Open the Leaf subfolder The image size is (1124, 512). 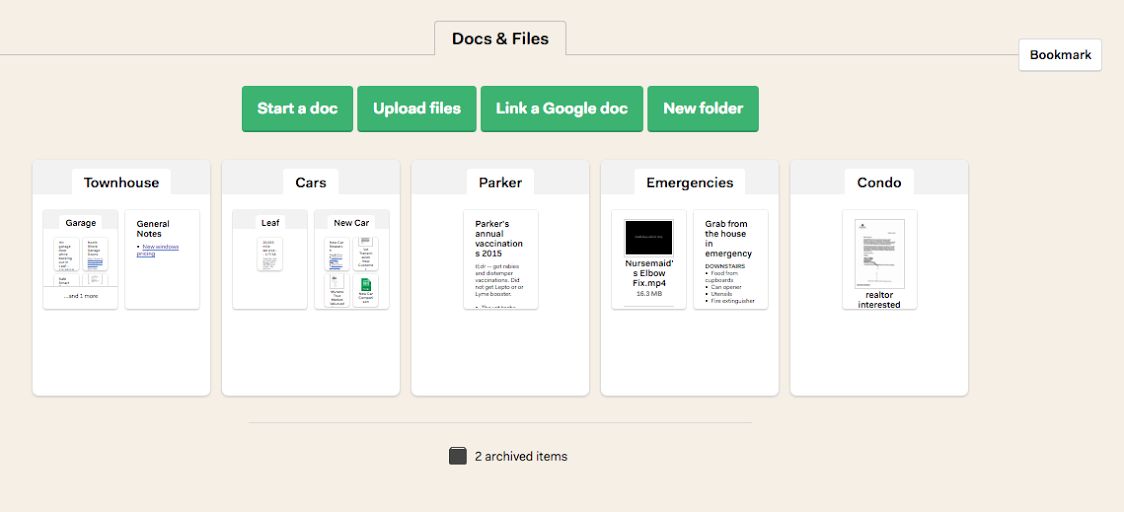pyautogui.click(x=270, y=223)
